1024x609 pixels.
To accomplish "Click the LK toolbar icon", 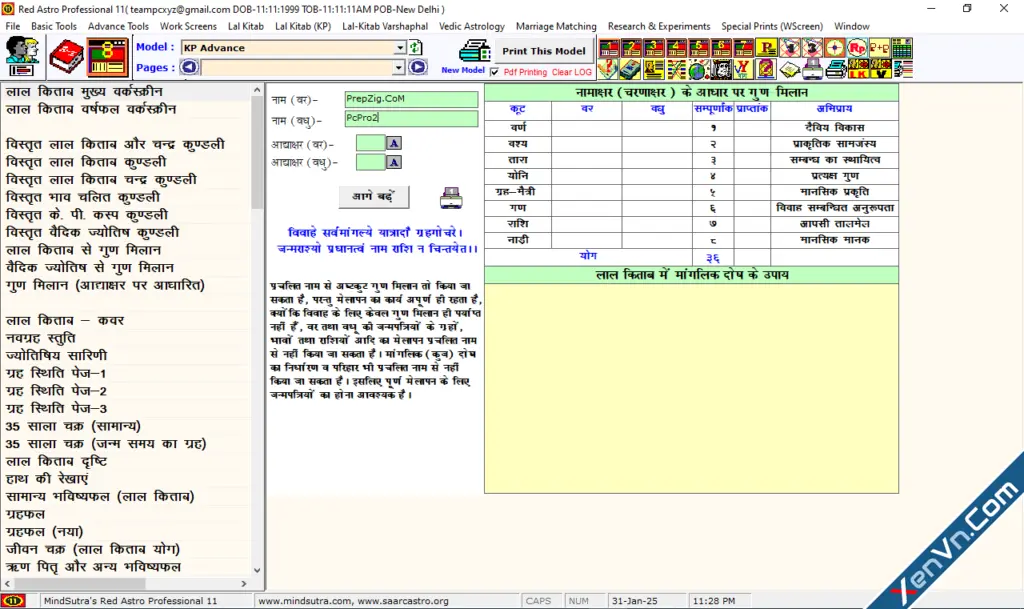I will (x=857, y=69).
